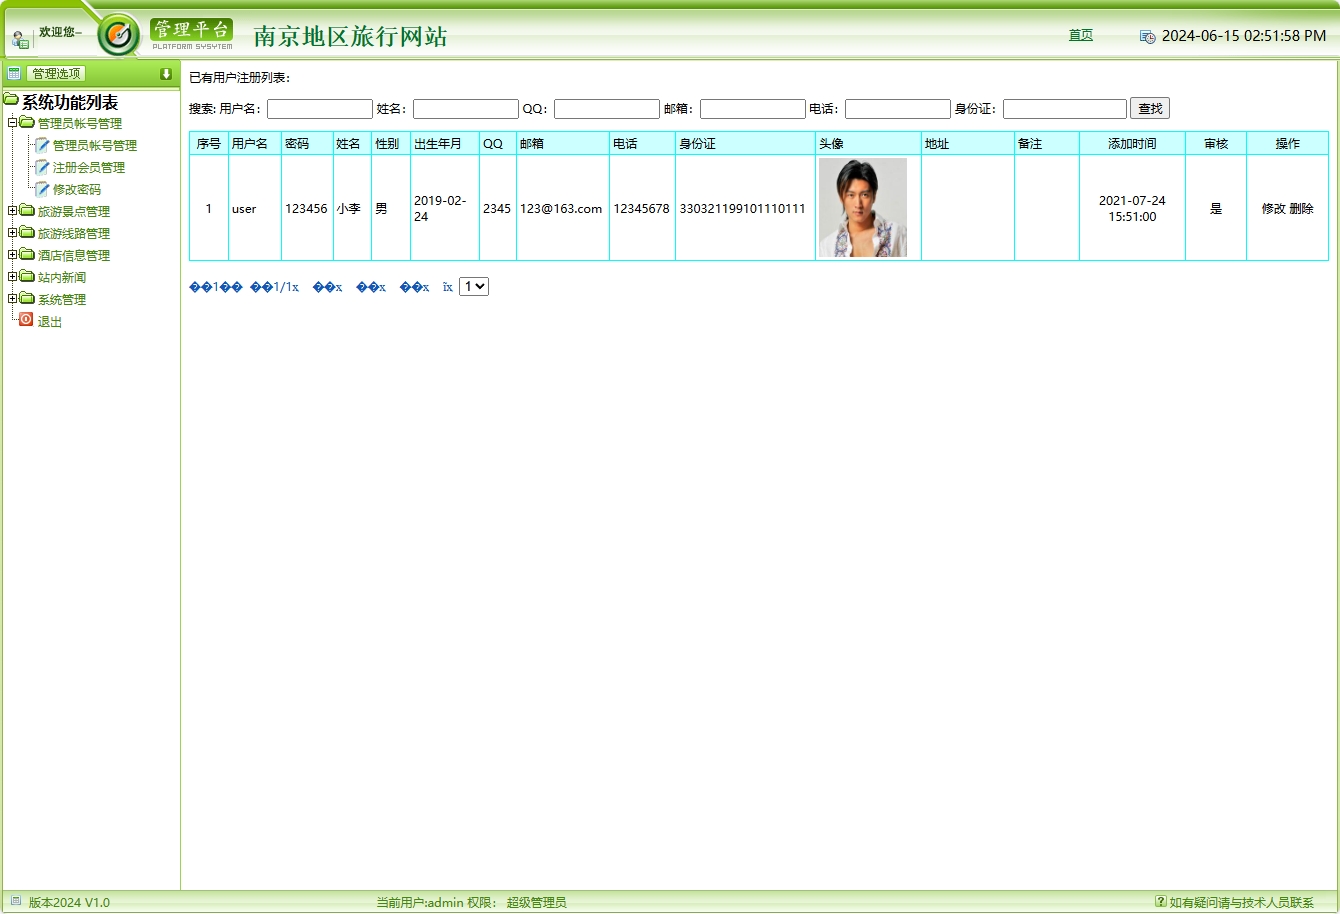Image resolution: width=1340 pixels, height=914 pixels.
Task: Click the 用户名 search input field
Action: (x=319, y=109)
